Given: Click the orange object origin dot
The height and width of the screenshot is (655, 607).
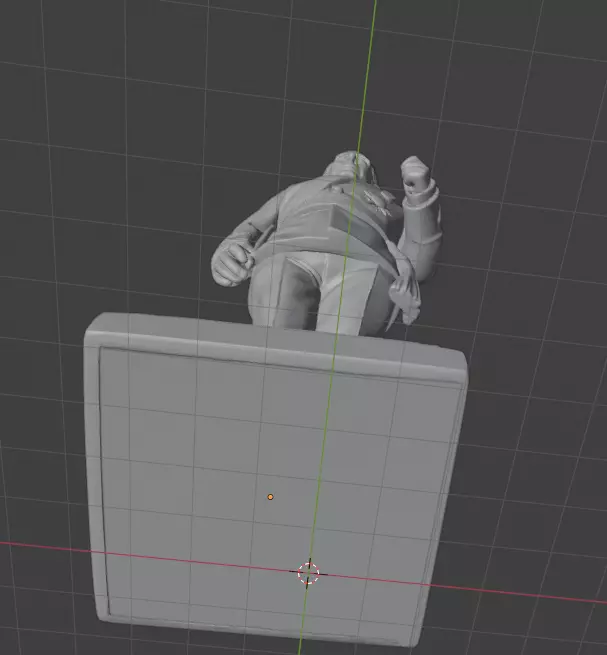Looking at the screenshot, I should (x=270, y=497).
